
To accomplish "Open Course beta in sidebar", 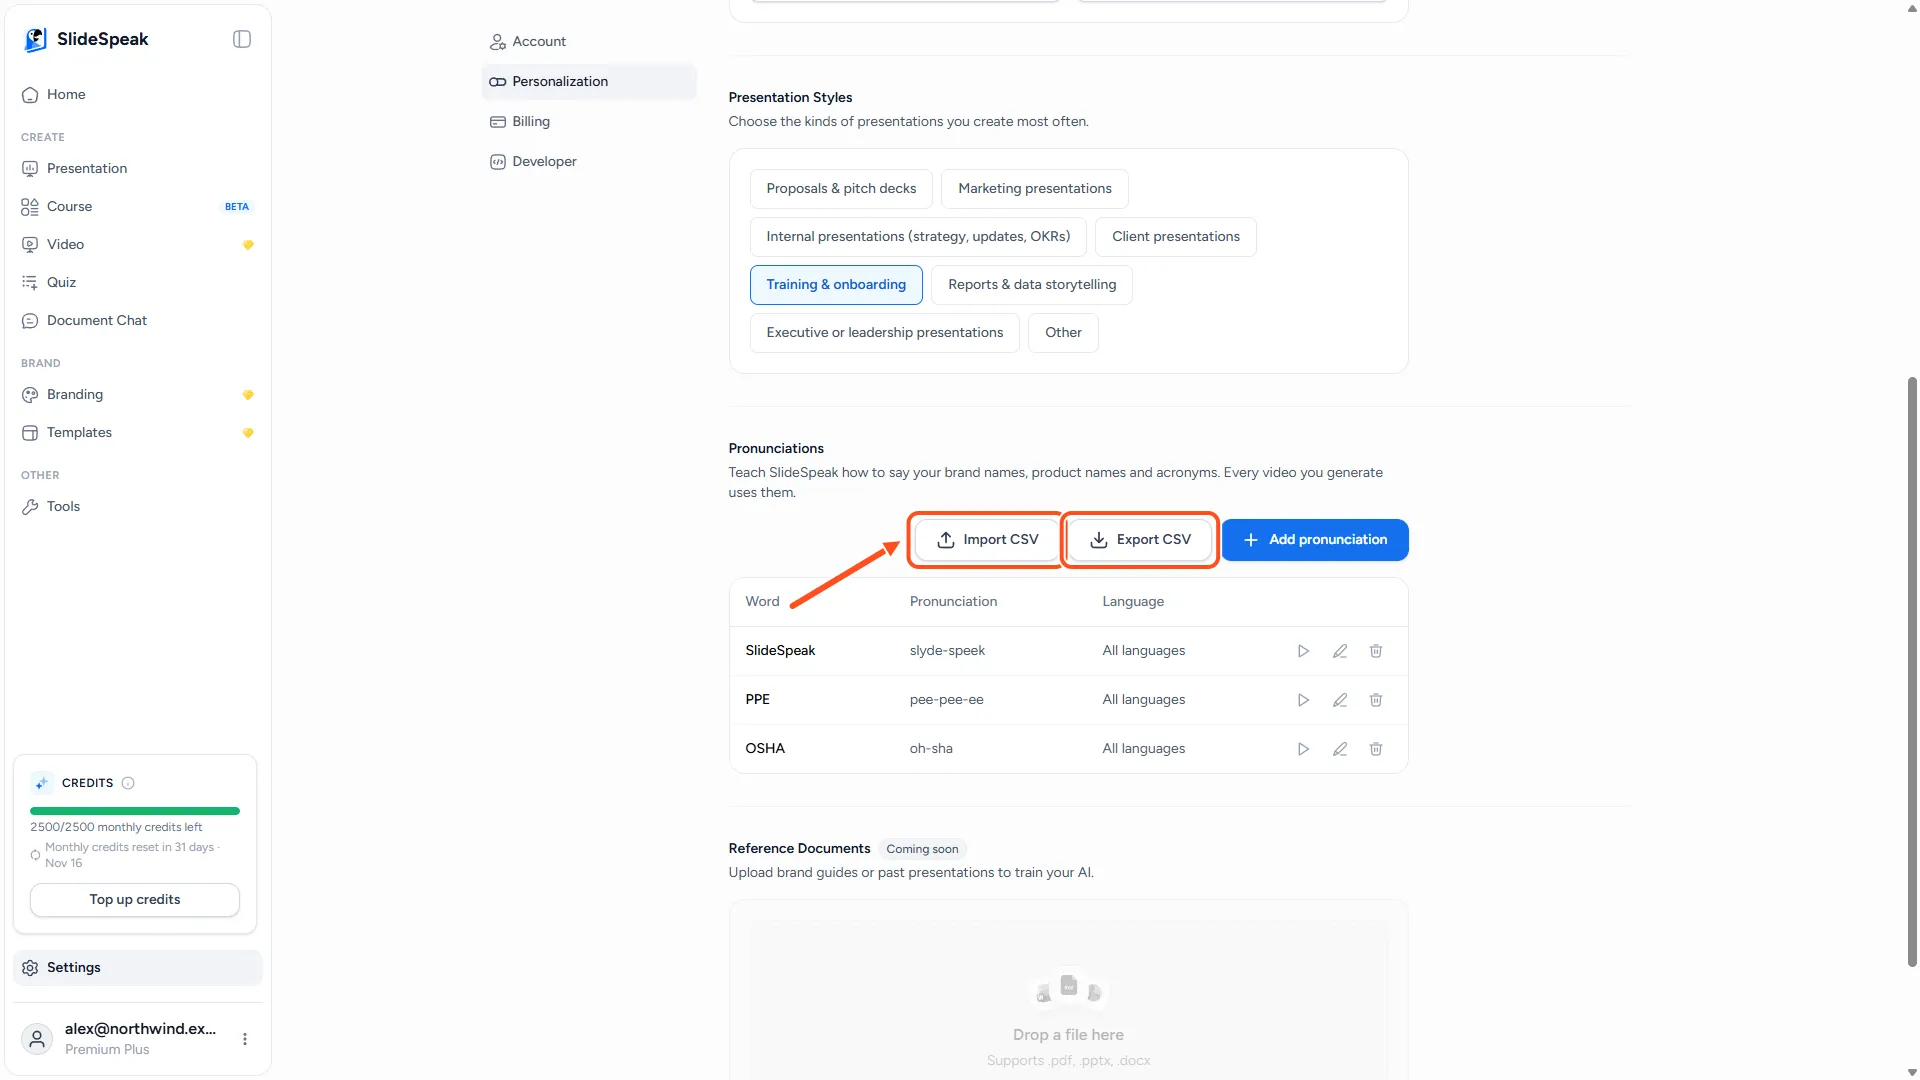I will pos(138,207).
